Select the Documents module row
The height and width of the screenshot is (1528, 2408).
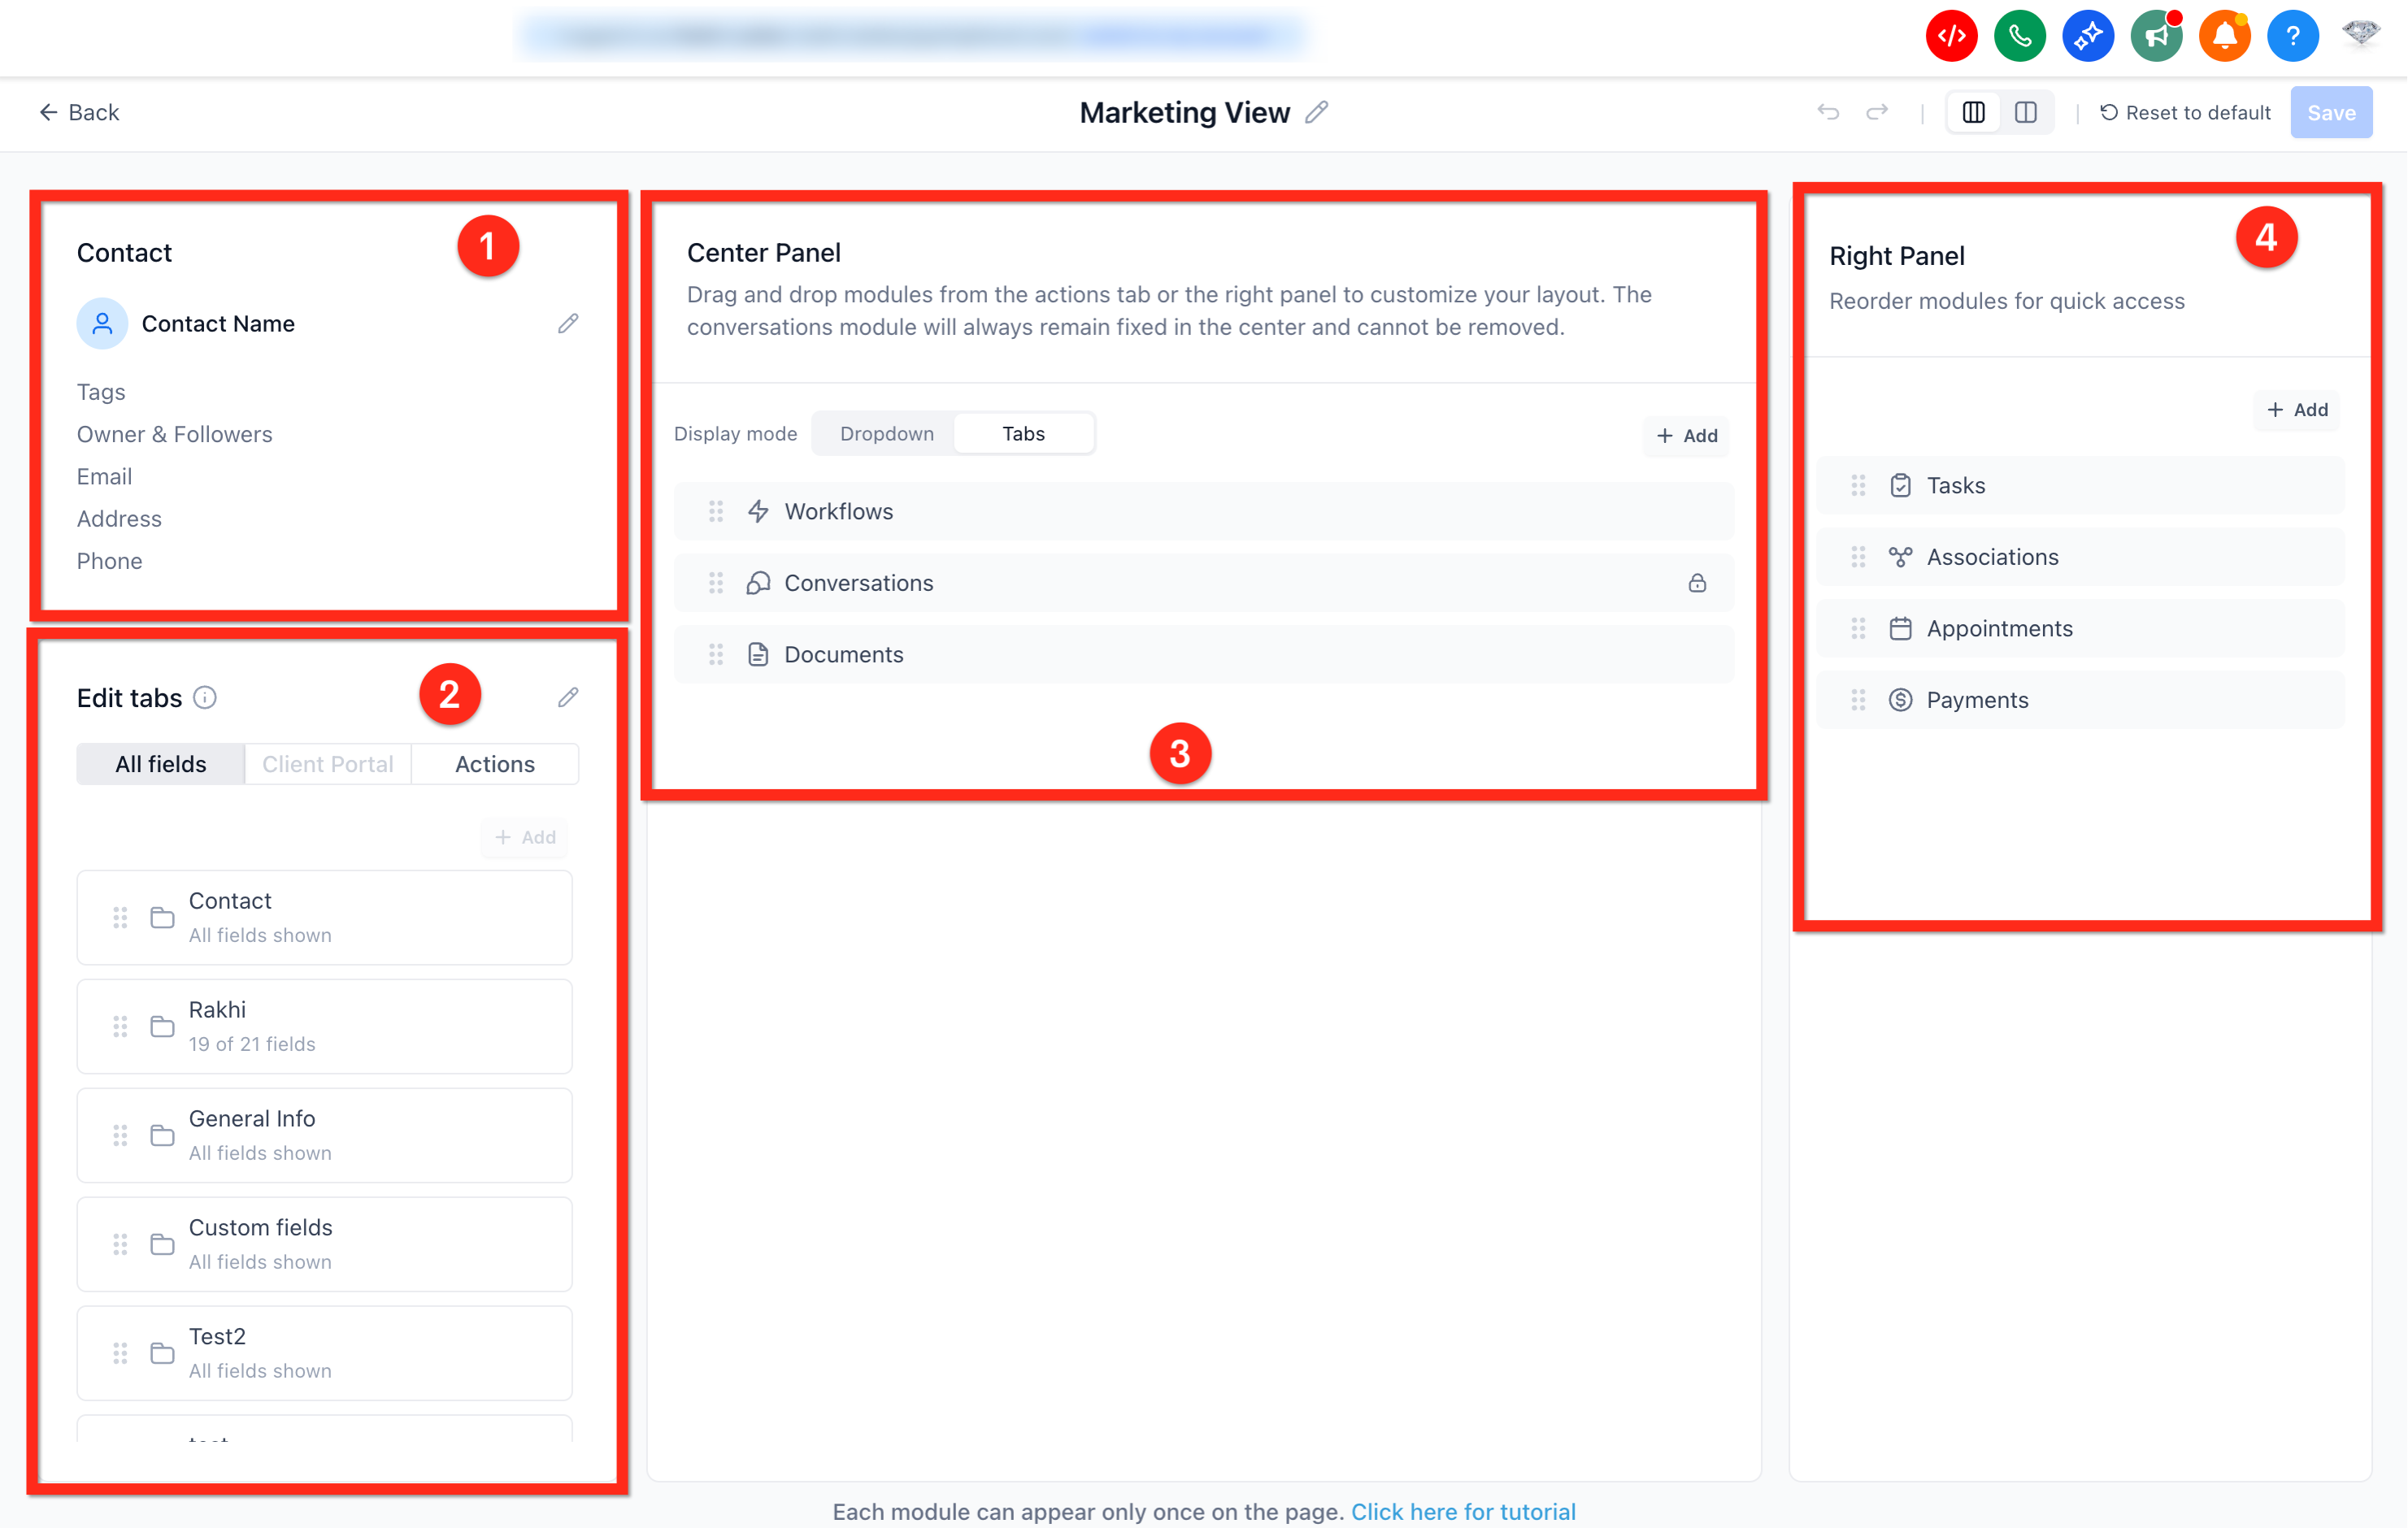(x=1203, y=654)
